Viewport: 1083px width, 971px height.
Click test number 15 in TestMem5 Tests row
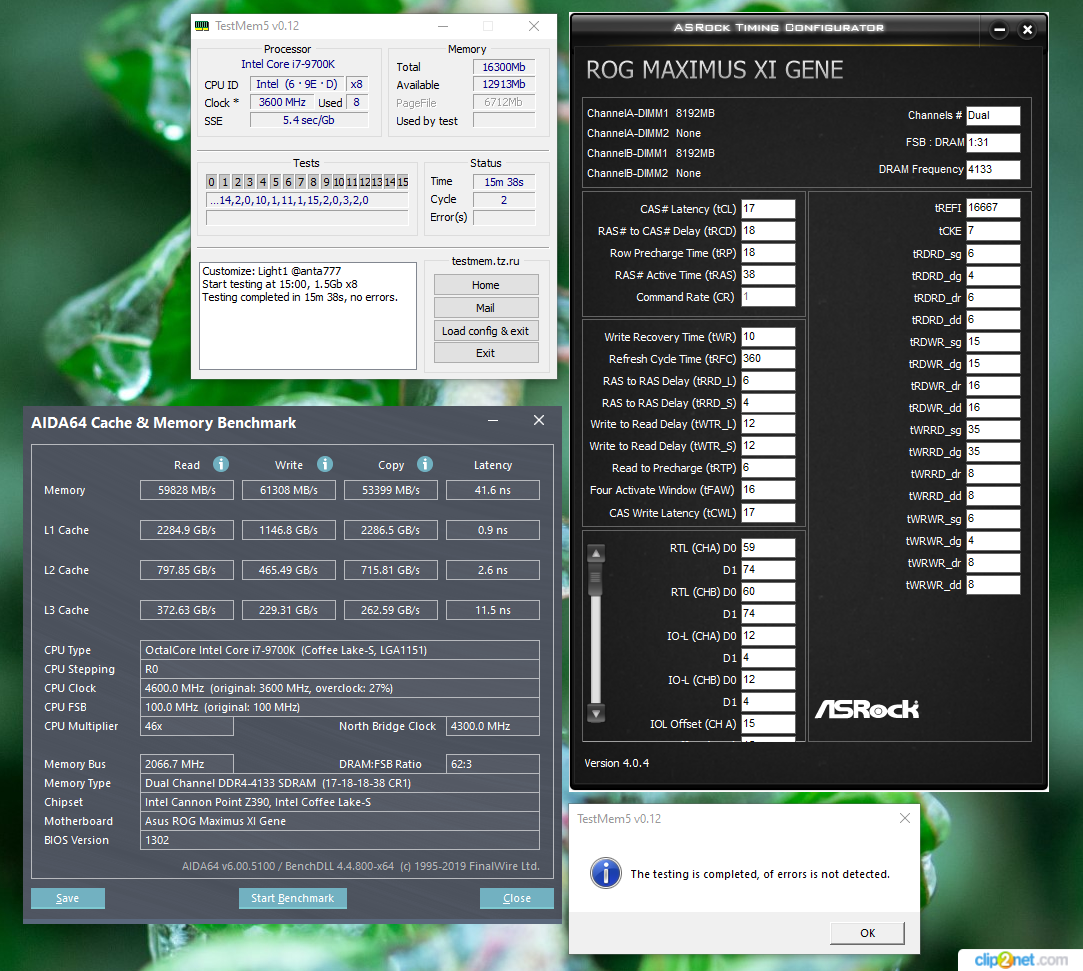coord(403,182)
